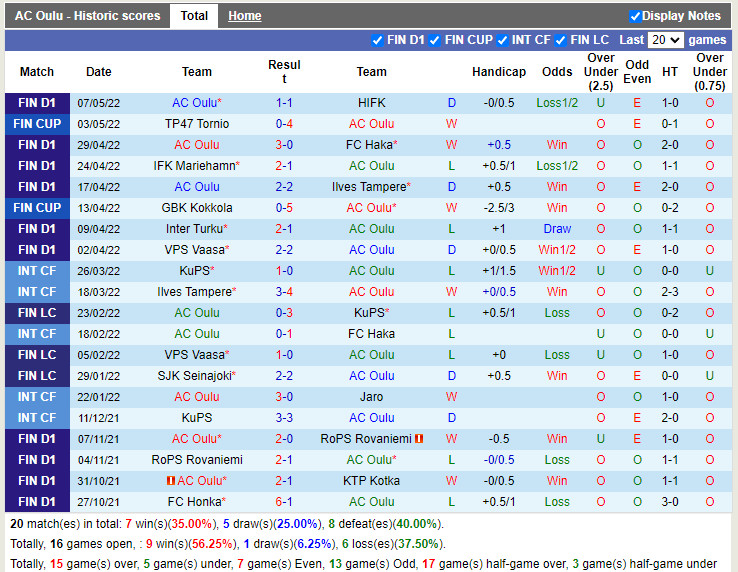
Task: Open the SJK Seinajoki team link
Action: 194,376
